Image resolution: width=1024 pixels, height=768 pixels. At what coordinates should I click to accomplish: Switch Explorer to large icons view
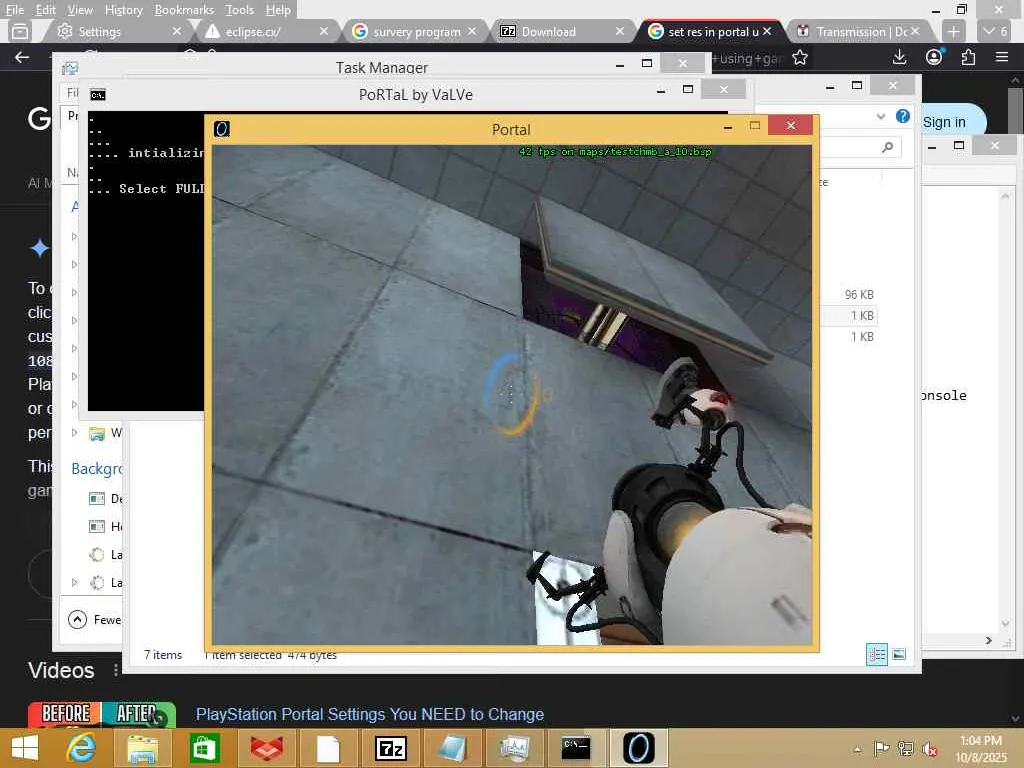899,654
